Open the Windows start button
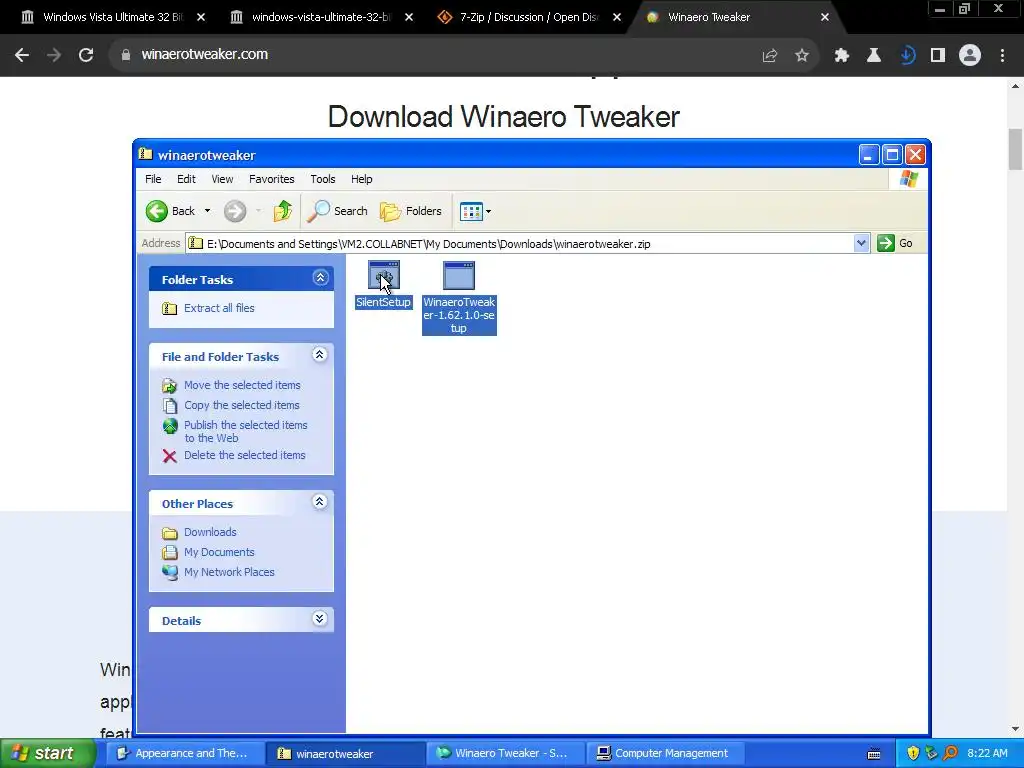The width and height of the screenshot is (1024, 768). point(47,753)
